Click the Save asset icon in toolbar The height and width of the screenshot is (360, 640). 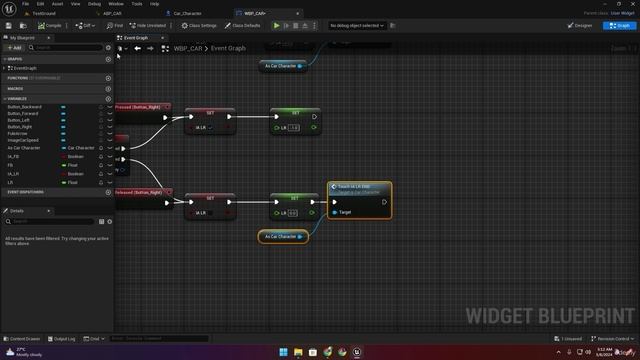[9, 26]
